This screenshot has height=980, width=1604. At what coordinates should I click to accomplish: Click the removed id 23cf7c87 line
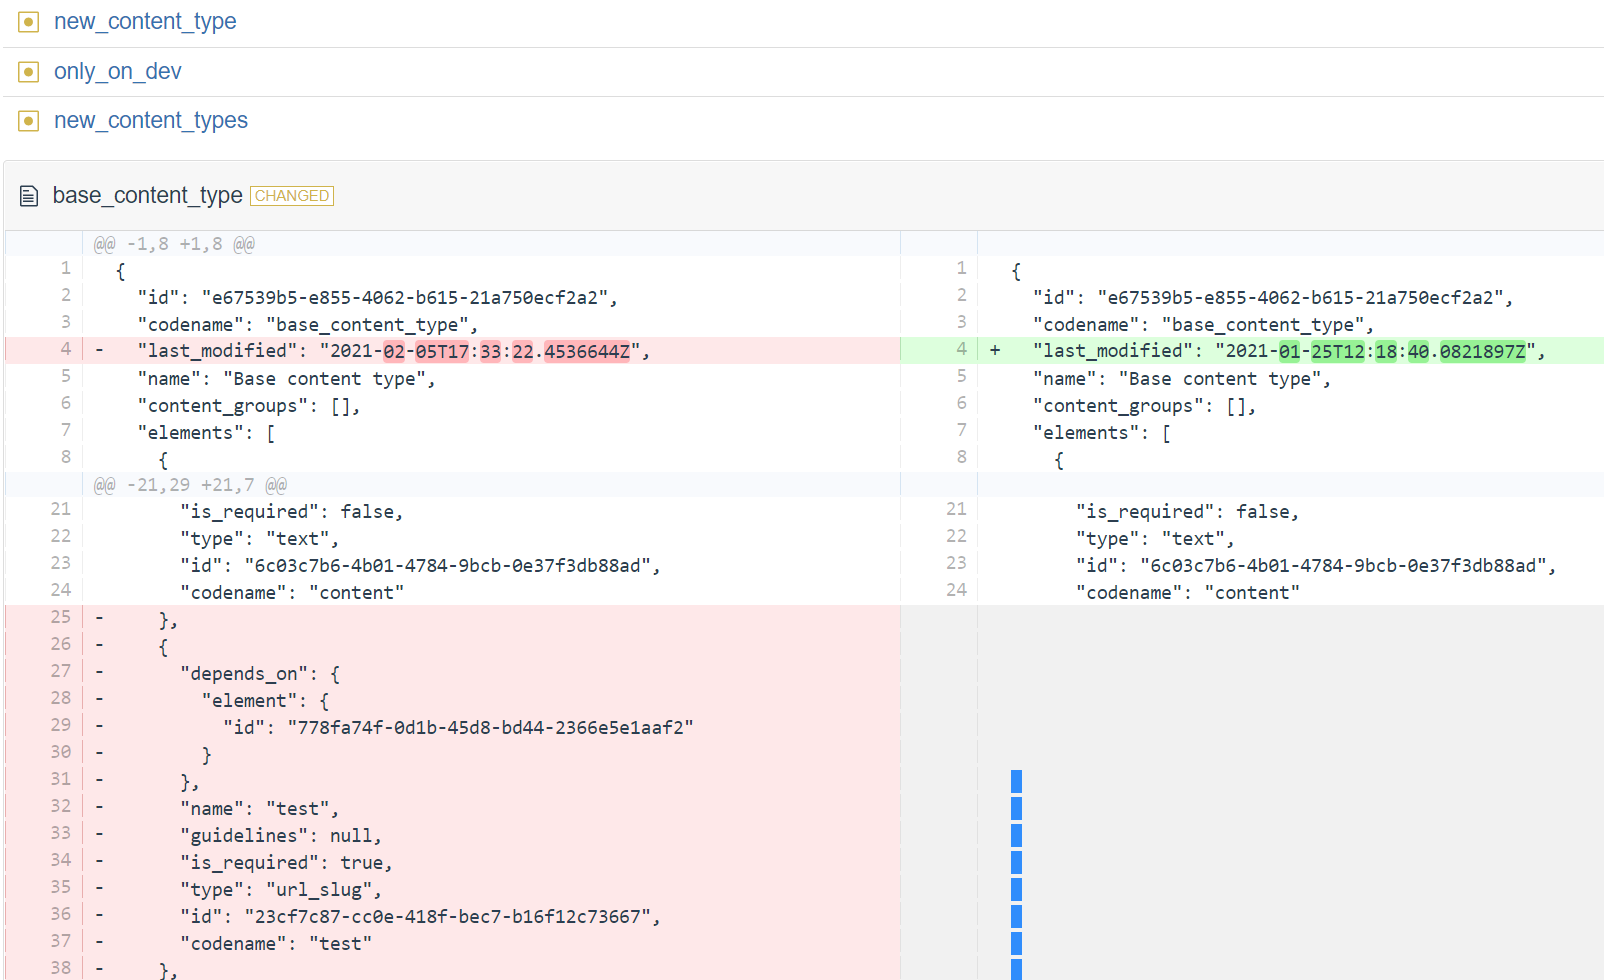click(x=420, y=917)
